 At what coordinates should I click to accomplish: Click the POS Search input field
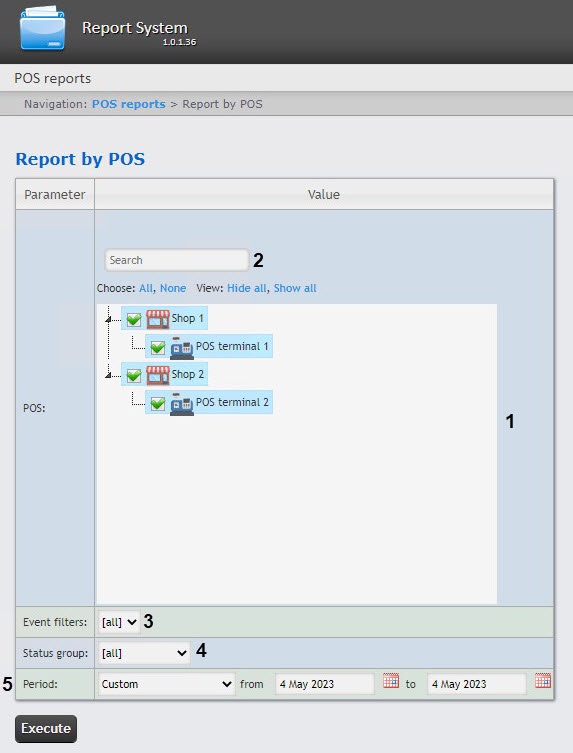pos(176,260)
